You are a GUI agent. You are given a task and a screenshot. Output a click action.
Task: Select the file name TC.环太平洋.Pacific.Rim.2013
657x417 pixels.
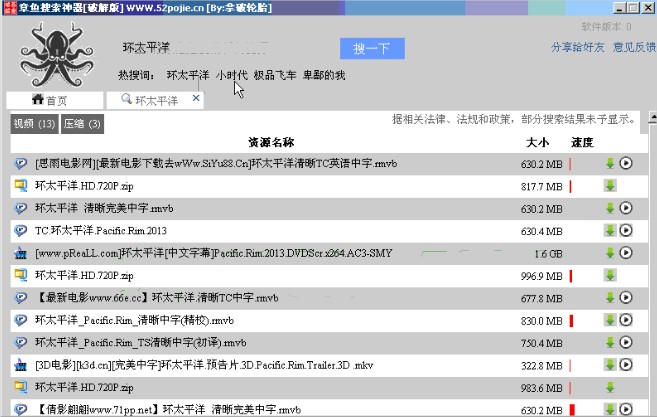coord(101,231)
